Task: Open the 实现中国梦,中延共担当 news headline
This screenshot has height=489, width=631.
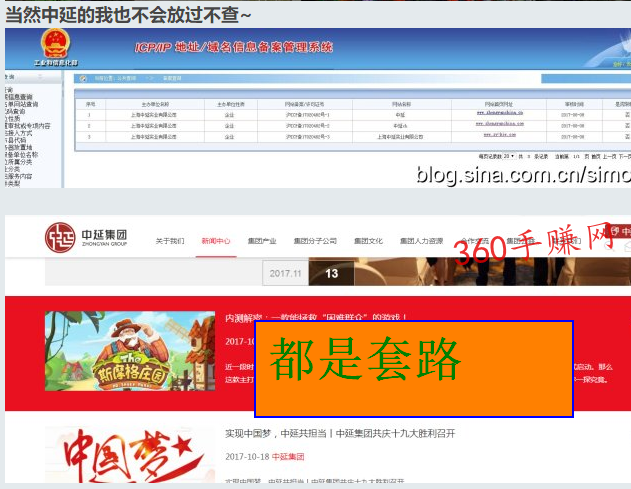Action: (x=340, y=433)
